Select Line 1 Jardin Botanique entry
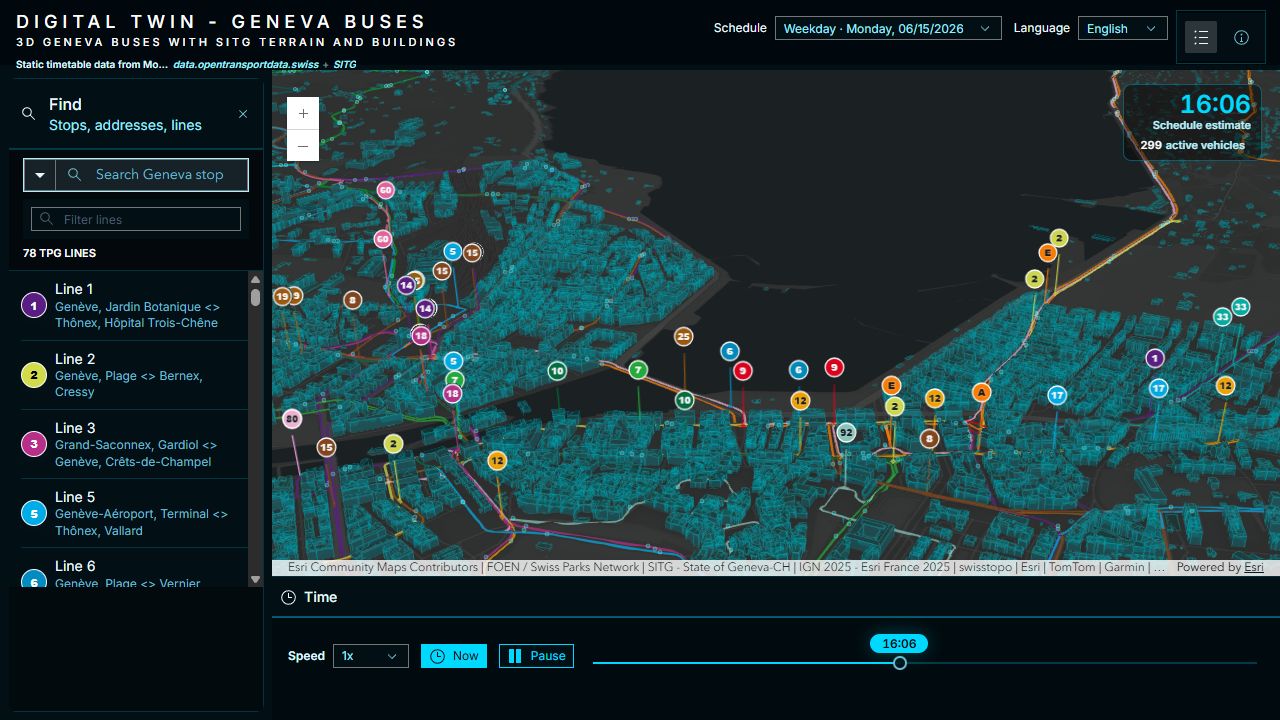1280x720 pixels. [134, 306]
